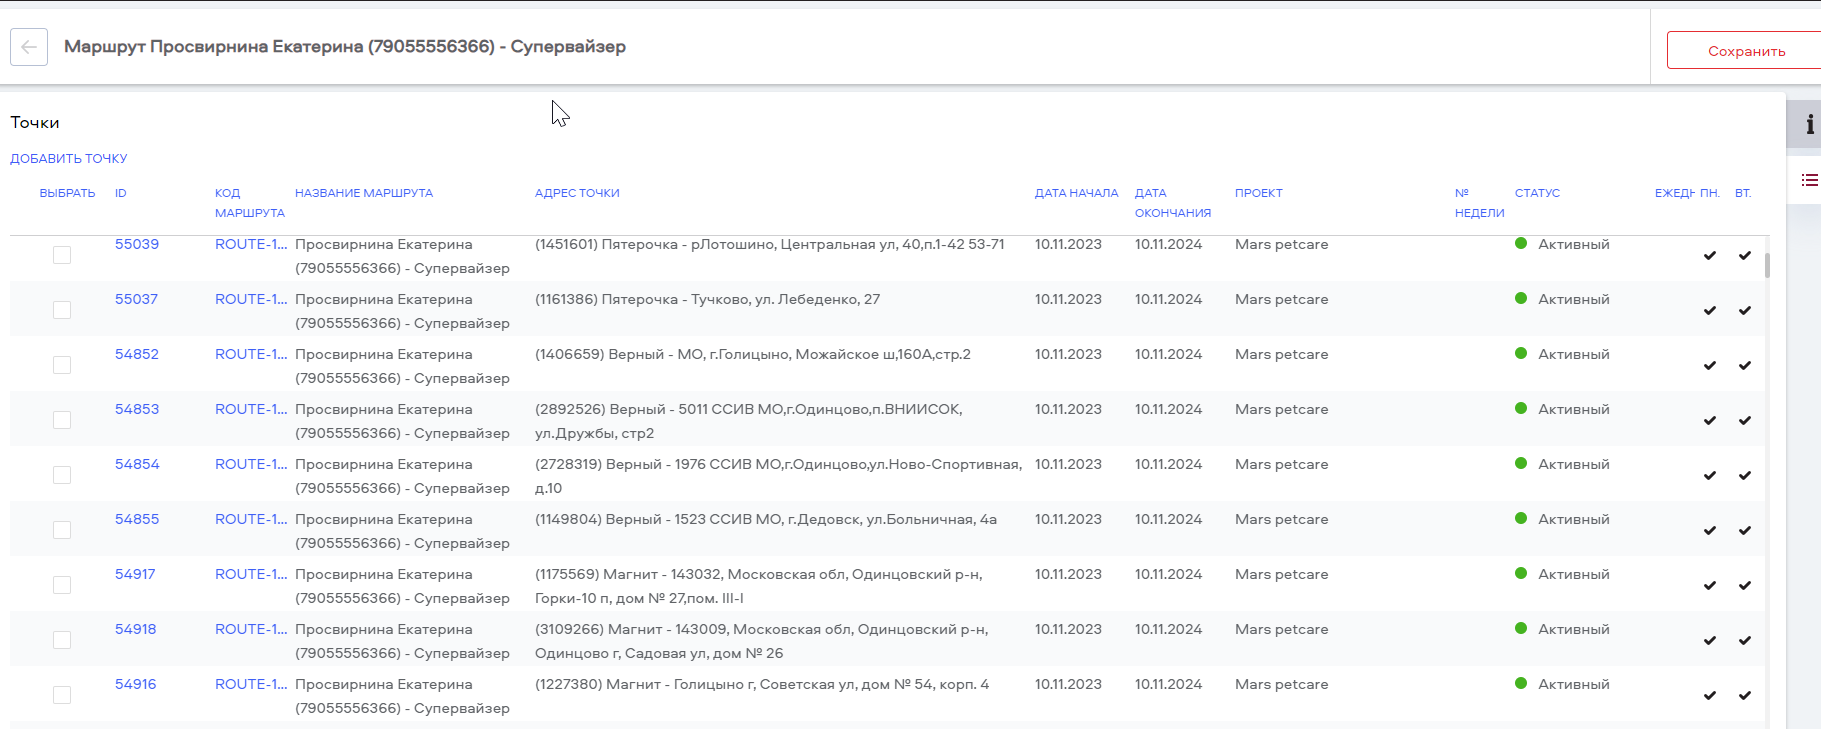
Task: Open the info panel icon
Action: pos(1808,125)
